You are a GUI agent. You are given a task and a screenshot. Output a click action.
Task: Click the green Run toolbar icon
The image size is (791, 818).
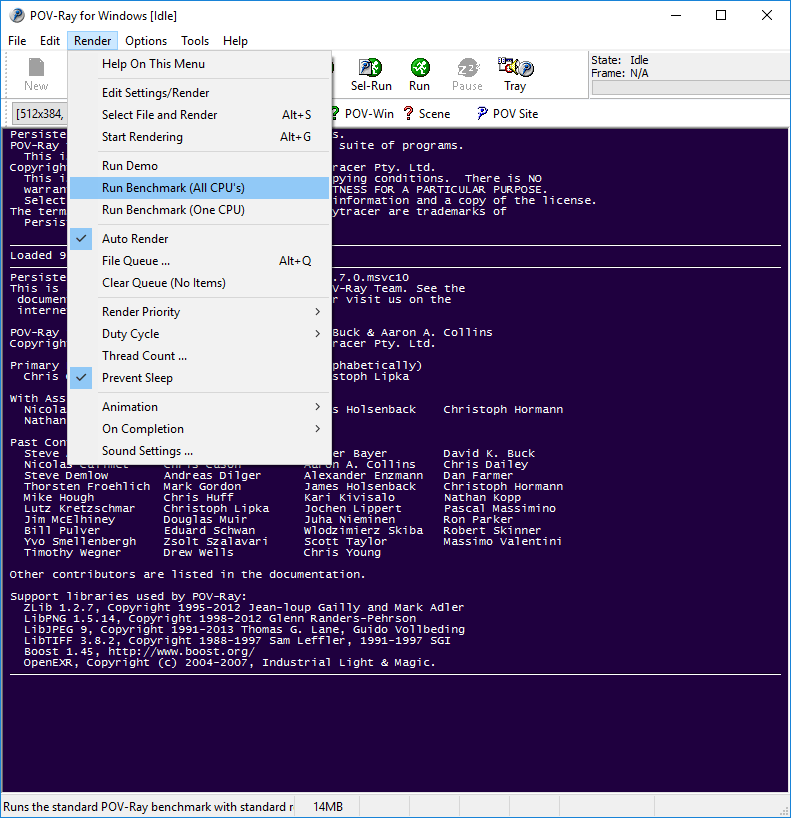pos(420,75)
